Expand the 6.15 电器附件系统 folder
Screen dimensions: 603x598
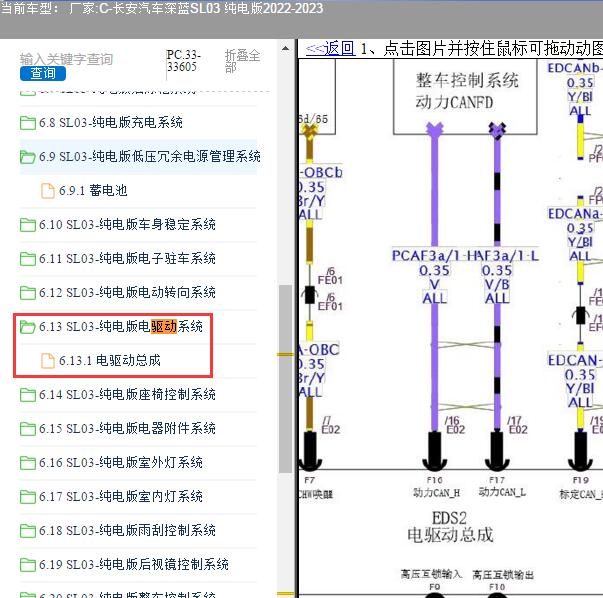click(127, 428)
